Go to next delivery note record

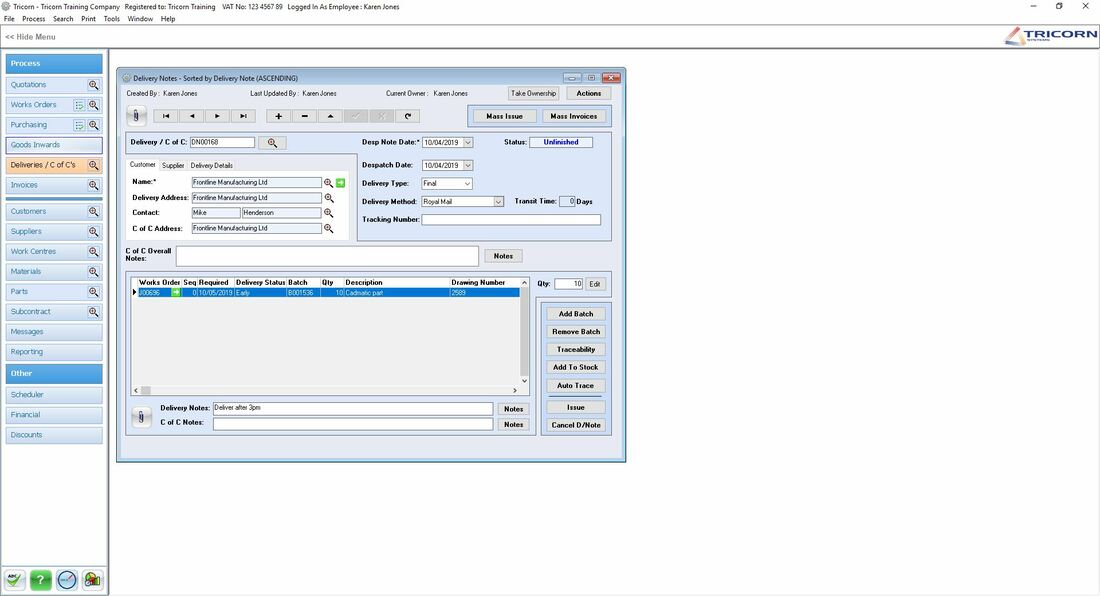[x=217, y=116]
